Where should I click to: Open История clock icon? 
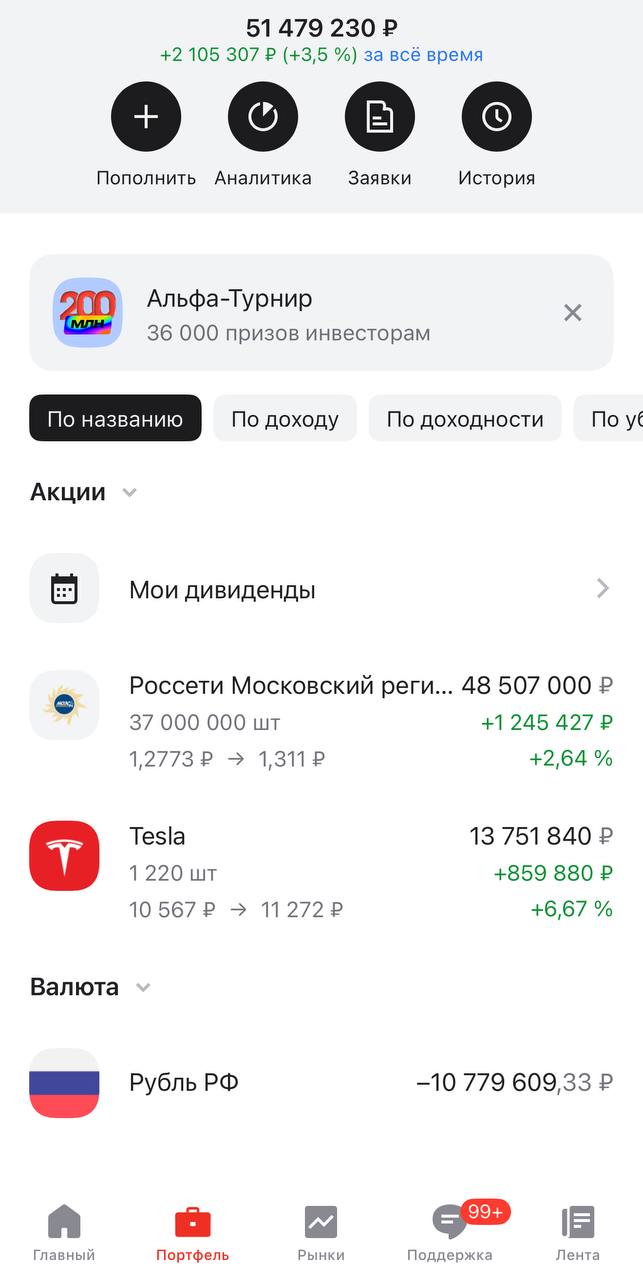[x=497, y=117]
